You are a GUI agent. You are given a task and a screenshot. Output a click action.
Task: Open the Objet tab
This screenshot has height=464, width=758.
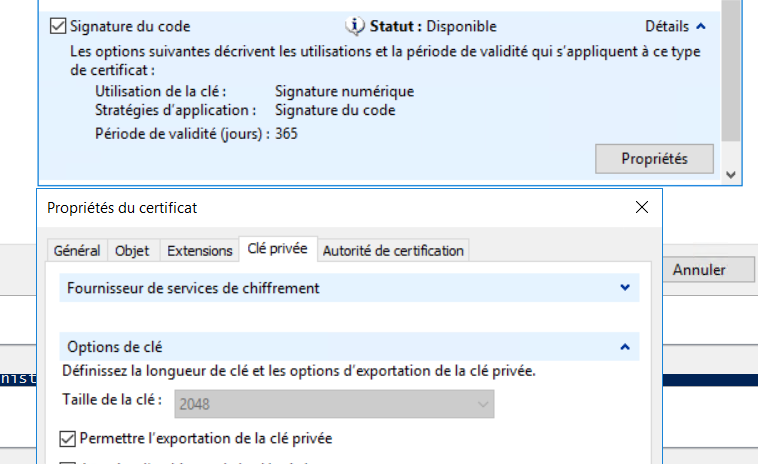(x=132, y=251)
